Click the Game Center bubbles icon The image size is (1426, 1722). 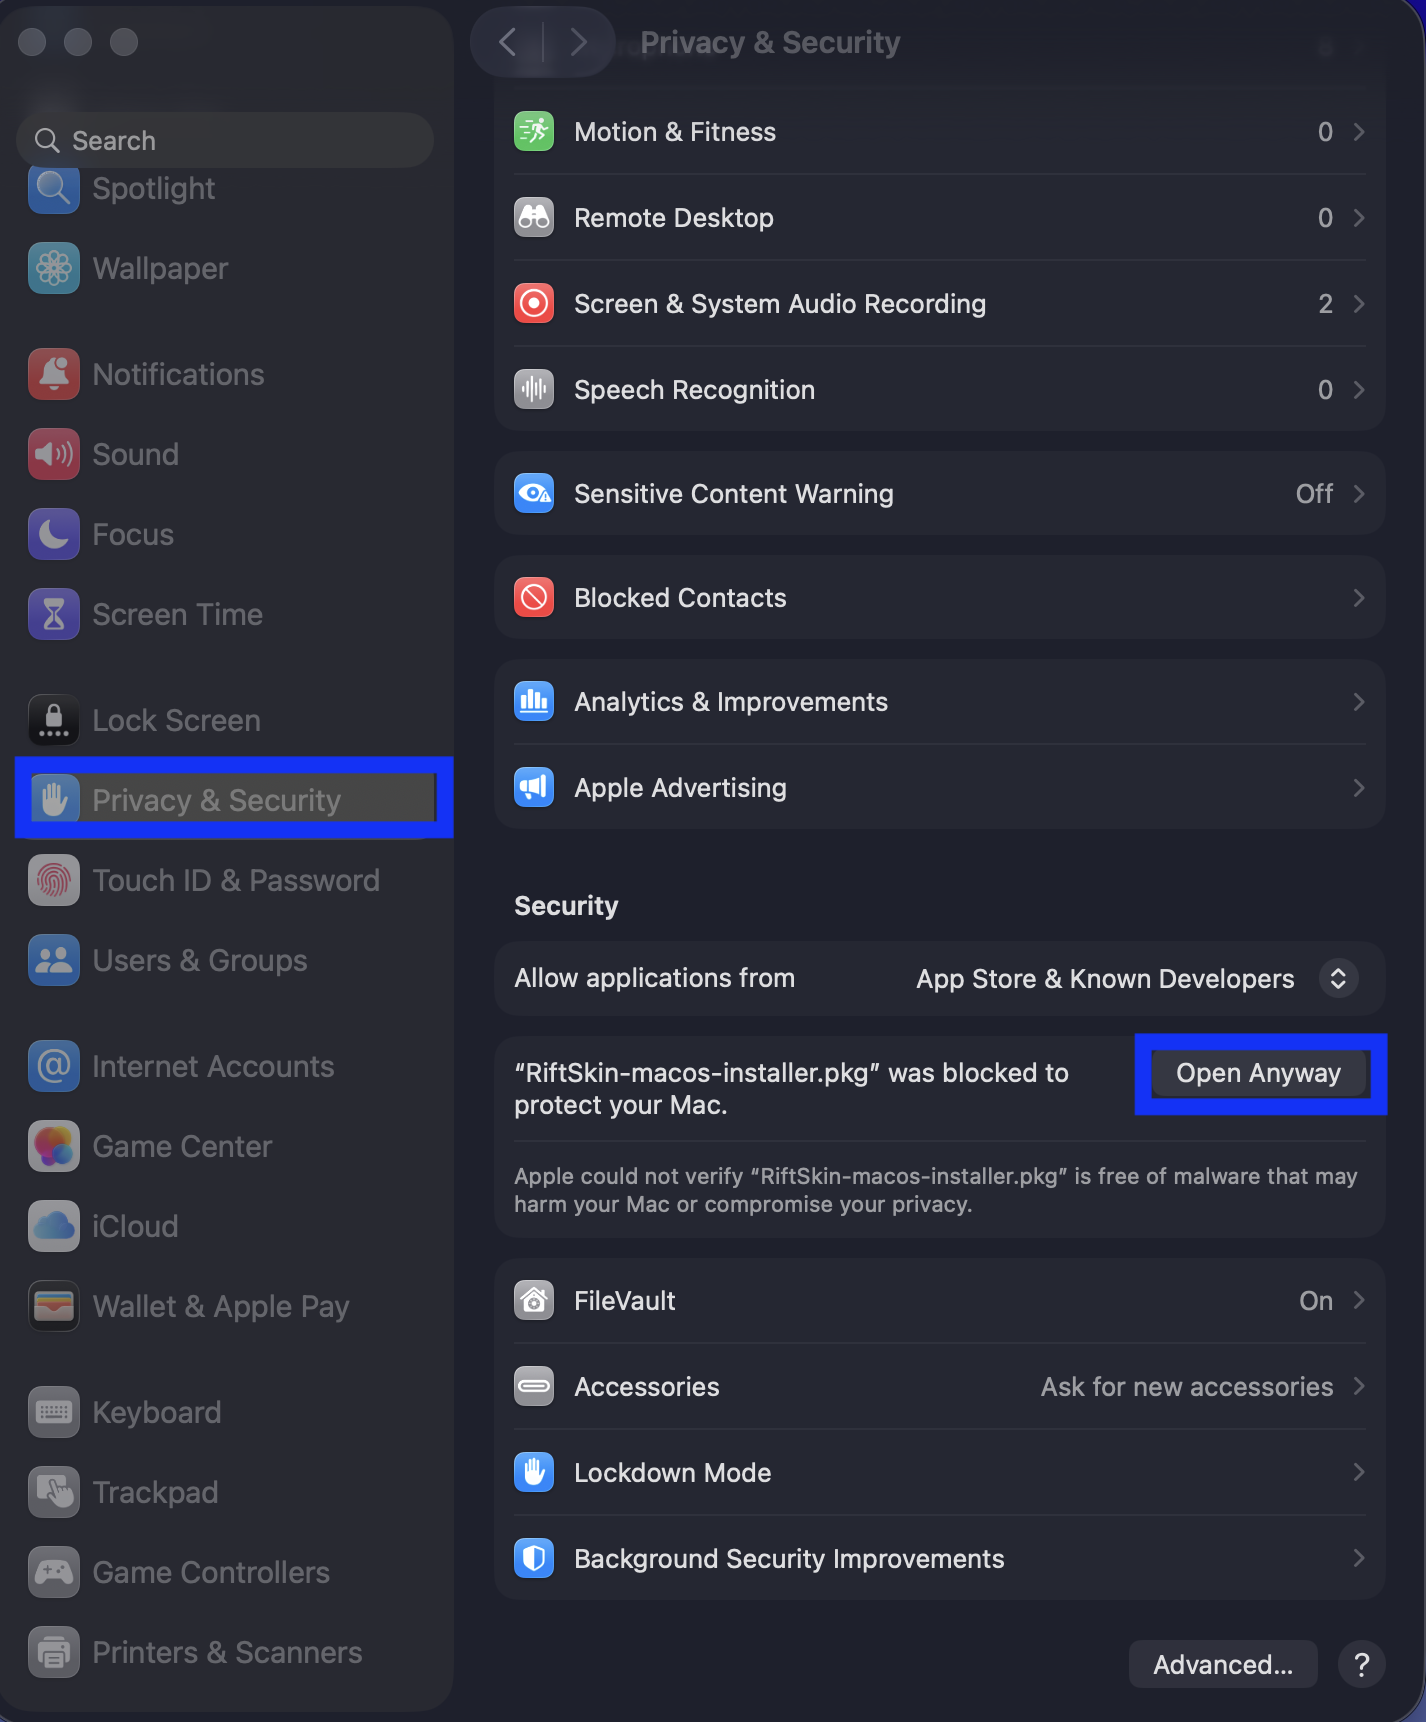coord(54,1146)
